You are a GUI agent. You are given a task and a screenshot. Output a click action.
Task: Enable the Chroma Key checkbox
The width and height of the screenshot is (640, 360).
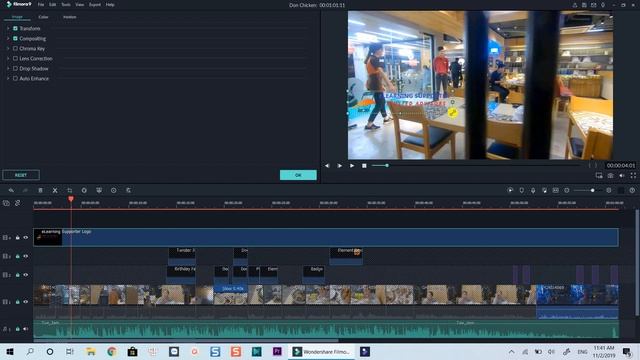coord(15,49)
